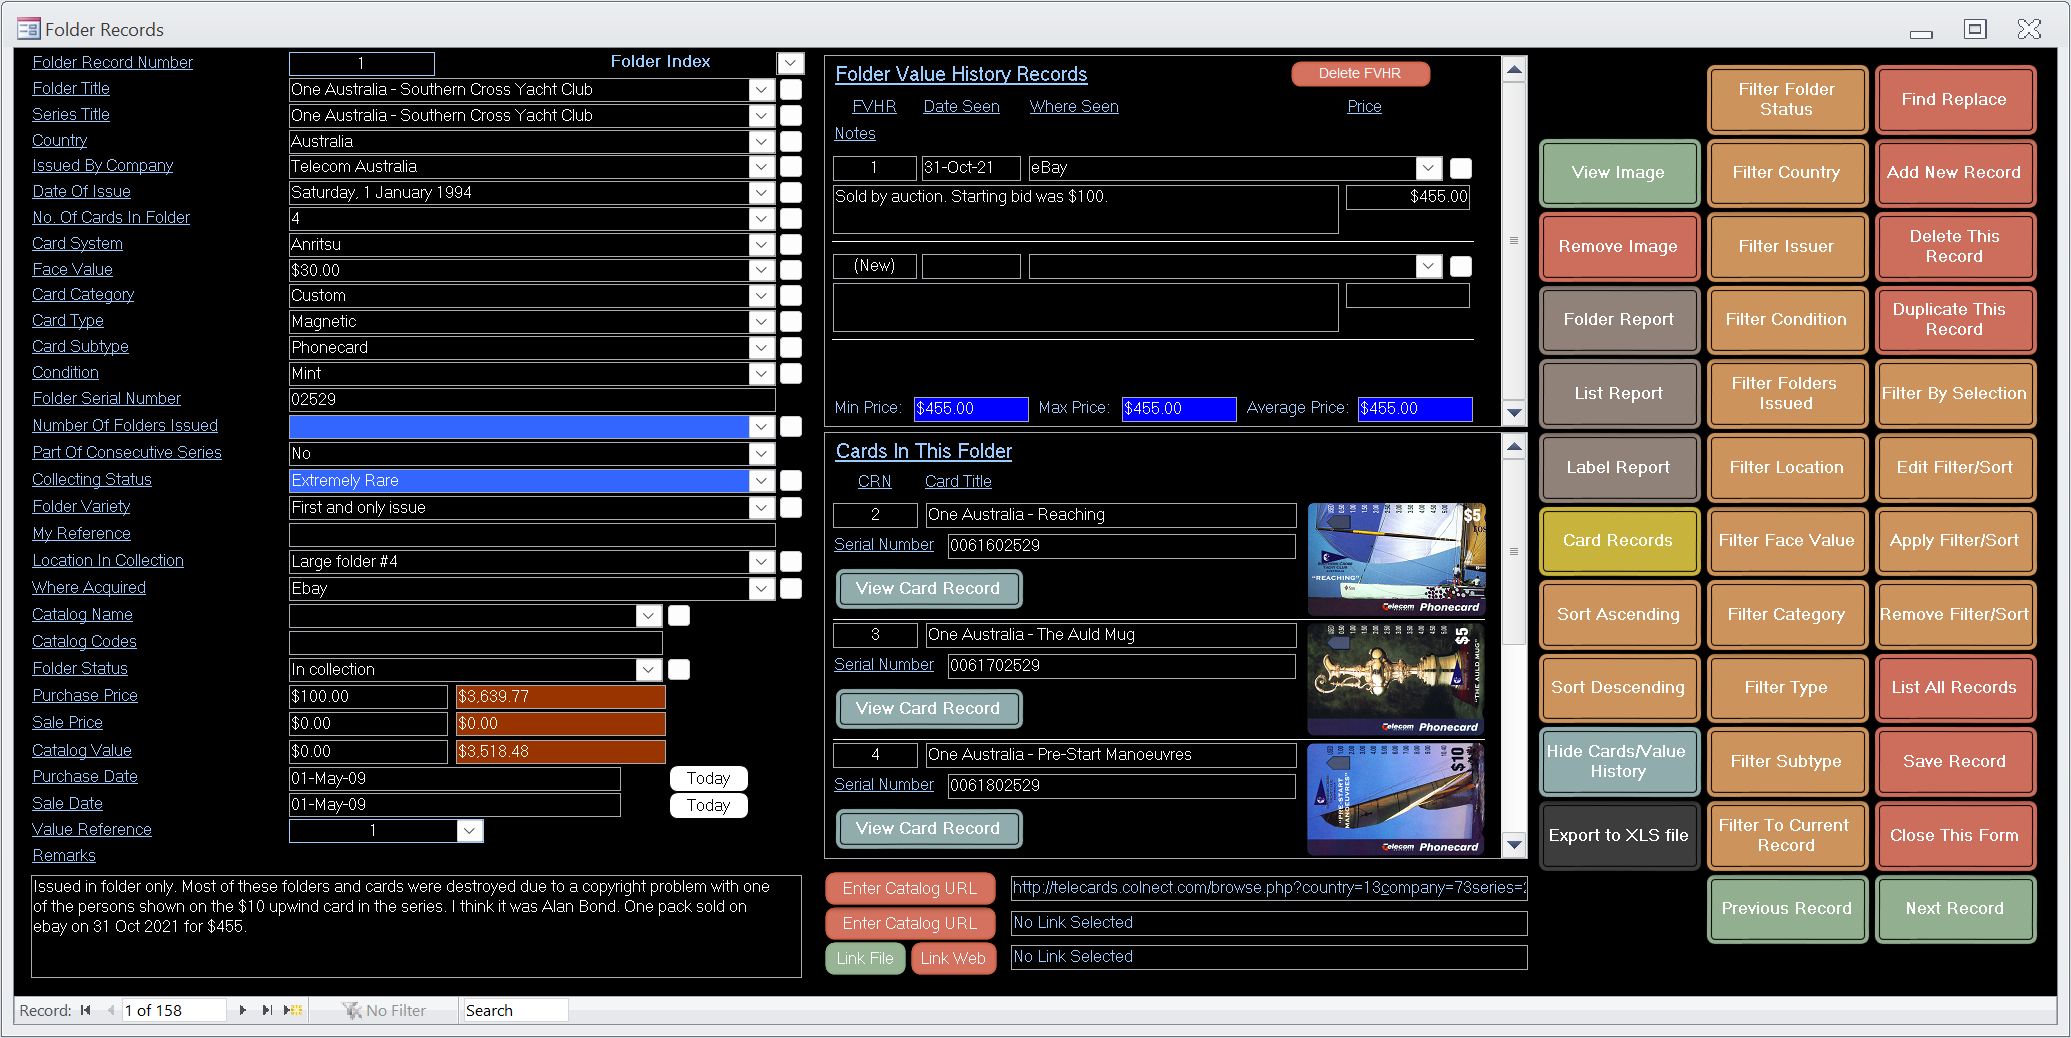Check the box beside Folder Status field

click(x=679, y=669)
